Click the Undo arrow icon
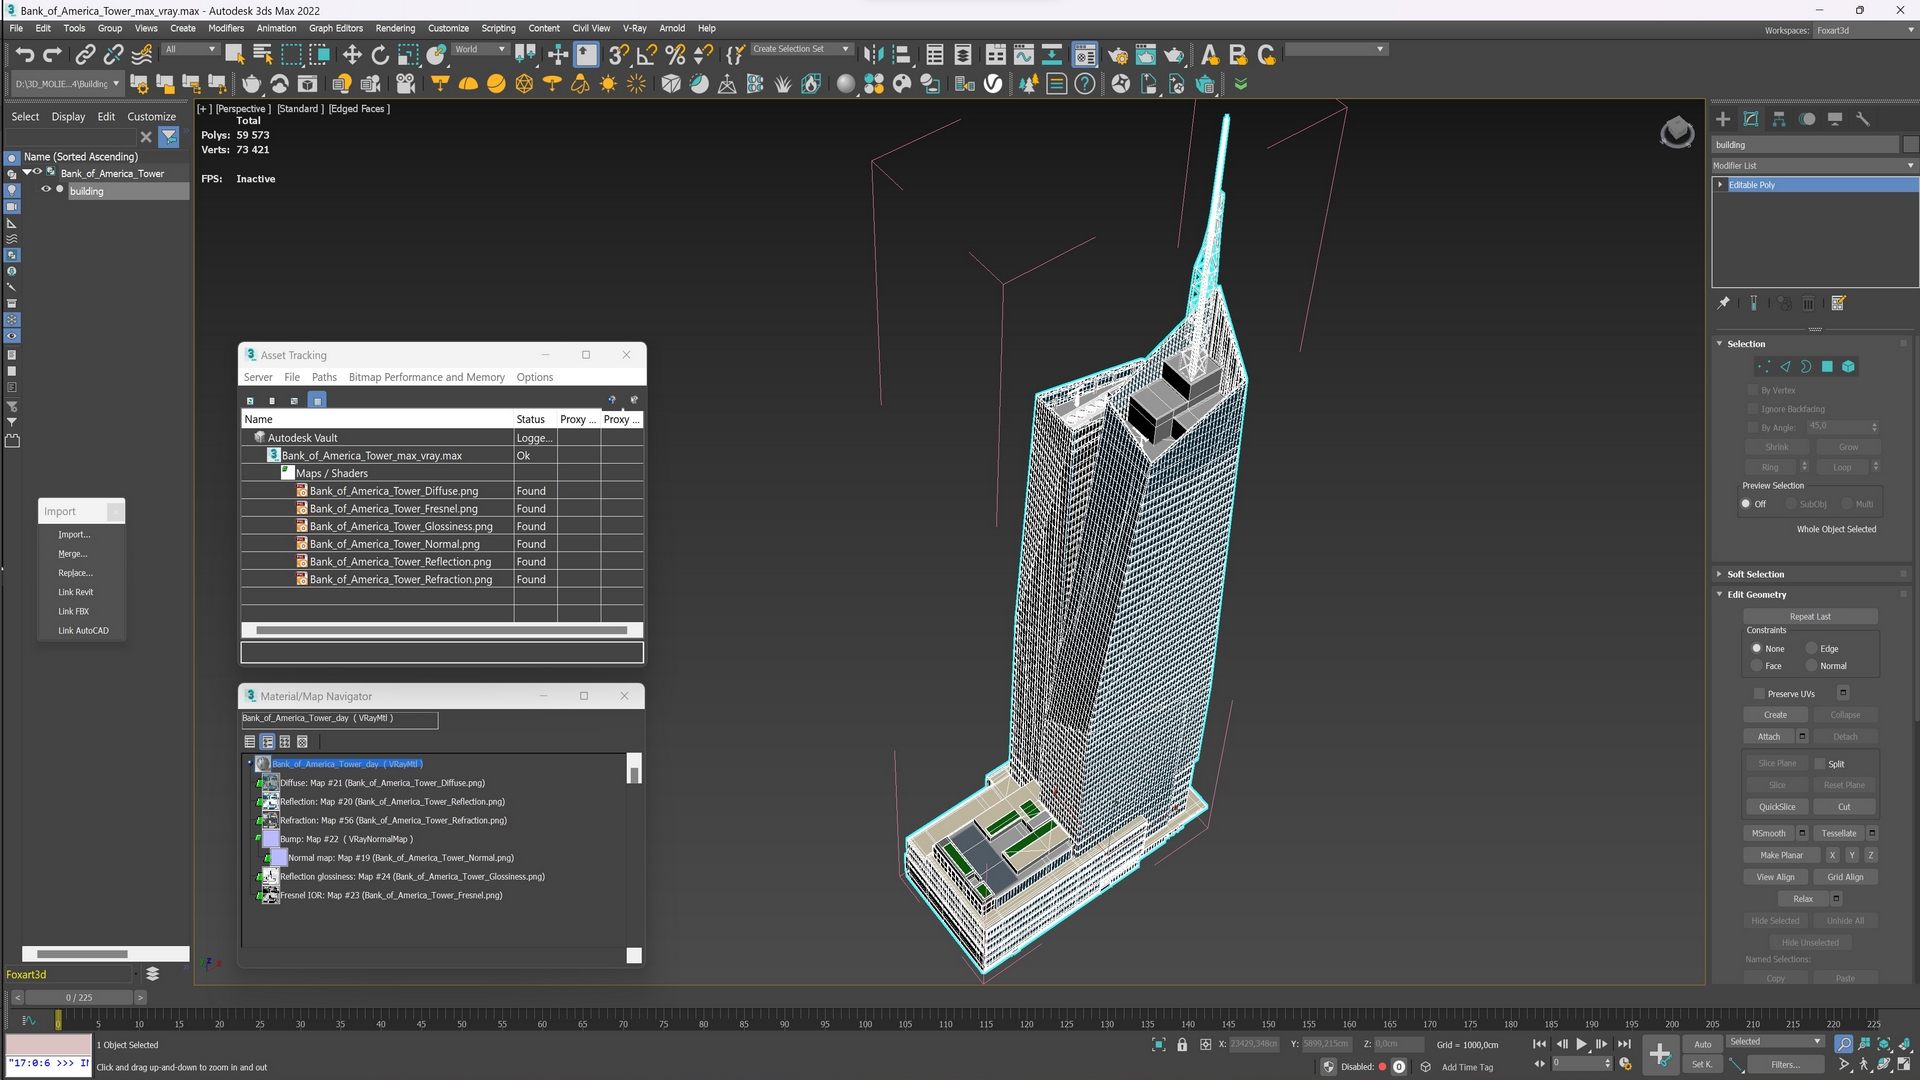The height and width of the screenshot is (1080, 1920). 25,55
